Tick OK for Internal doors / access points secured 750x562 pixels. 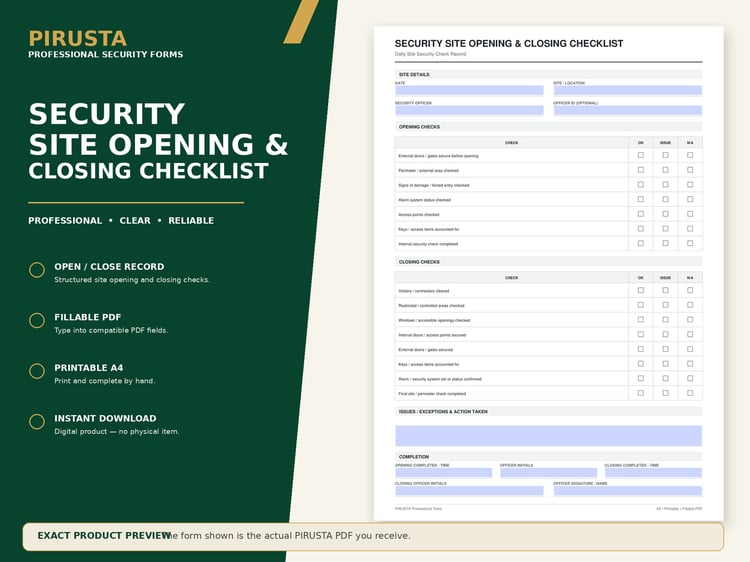pos(640,334)
